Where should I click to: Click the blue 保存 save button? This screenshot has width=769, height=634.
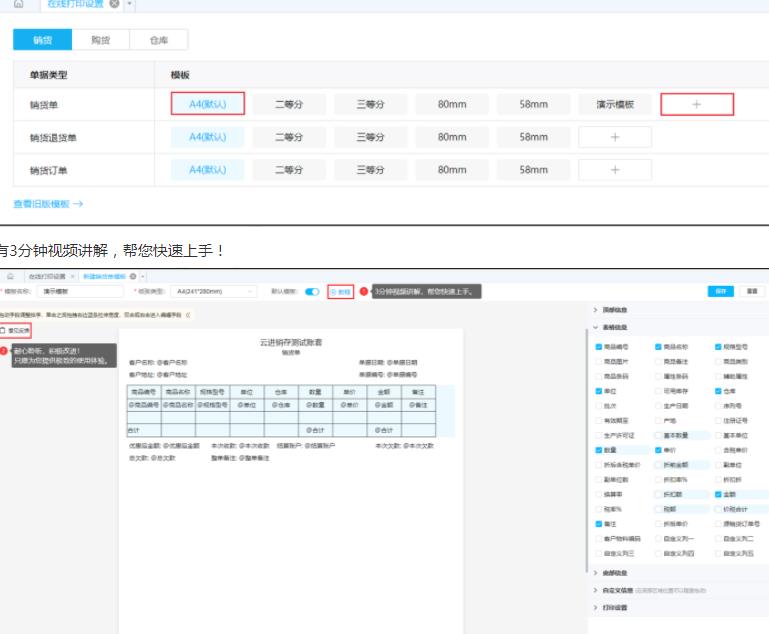[720, 291]
